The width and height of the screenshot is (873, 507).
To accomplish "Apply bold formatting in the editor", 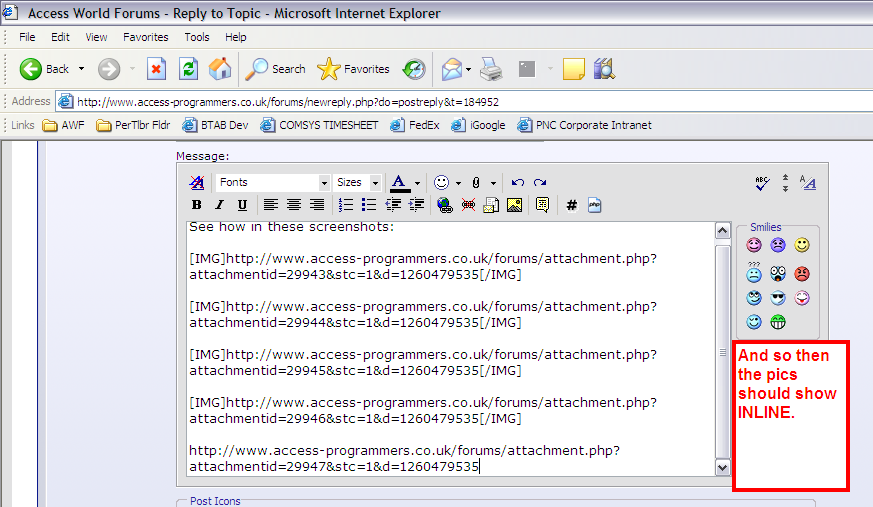I will pyautogui.click(x=196, y=205).
